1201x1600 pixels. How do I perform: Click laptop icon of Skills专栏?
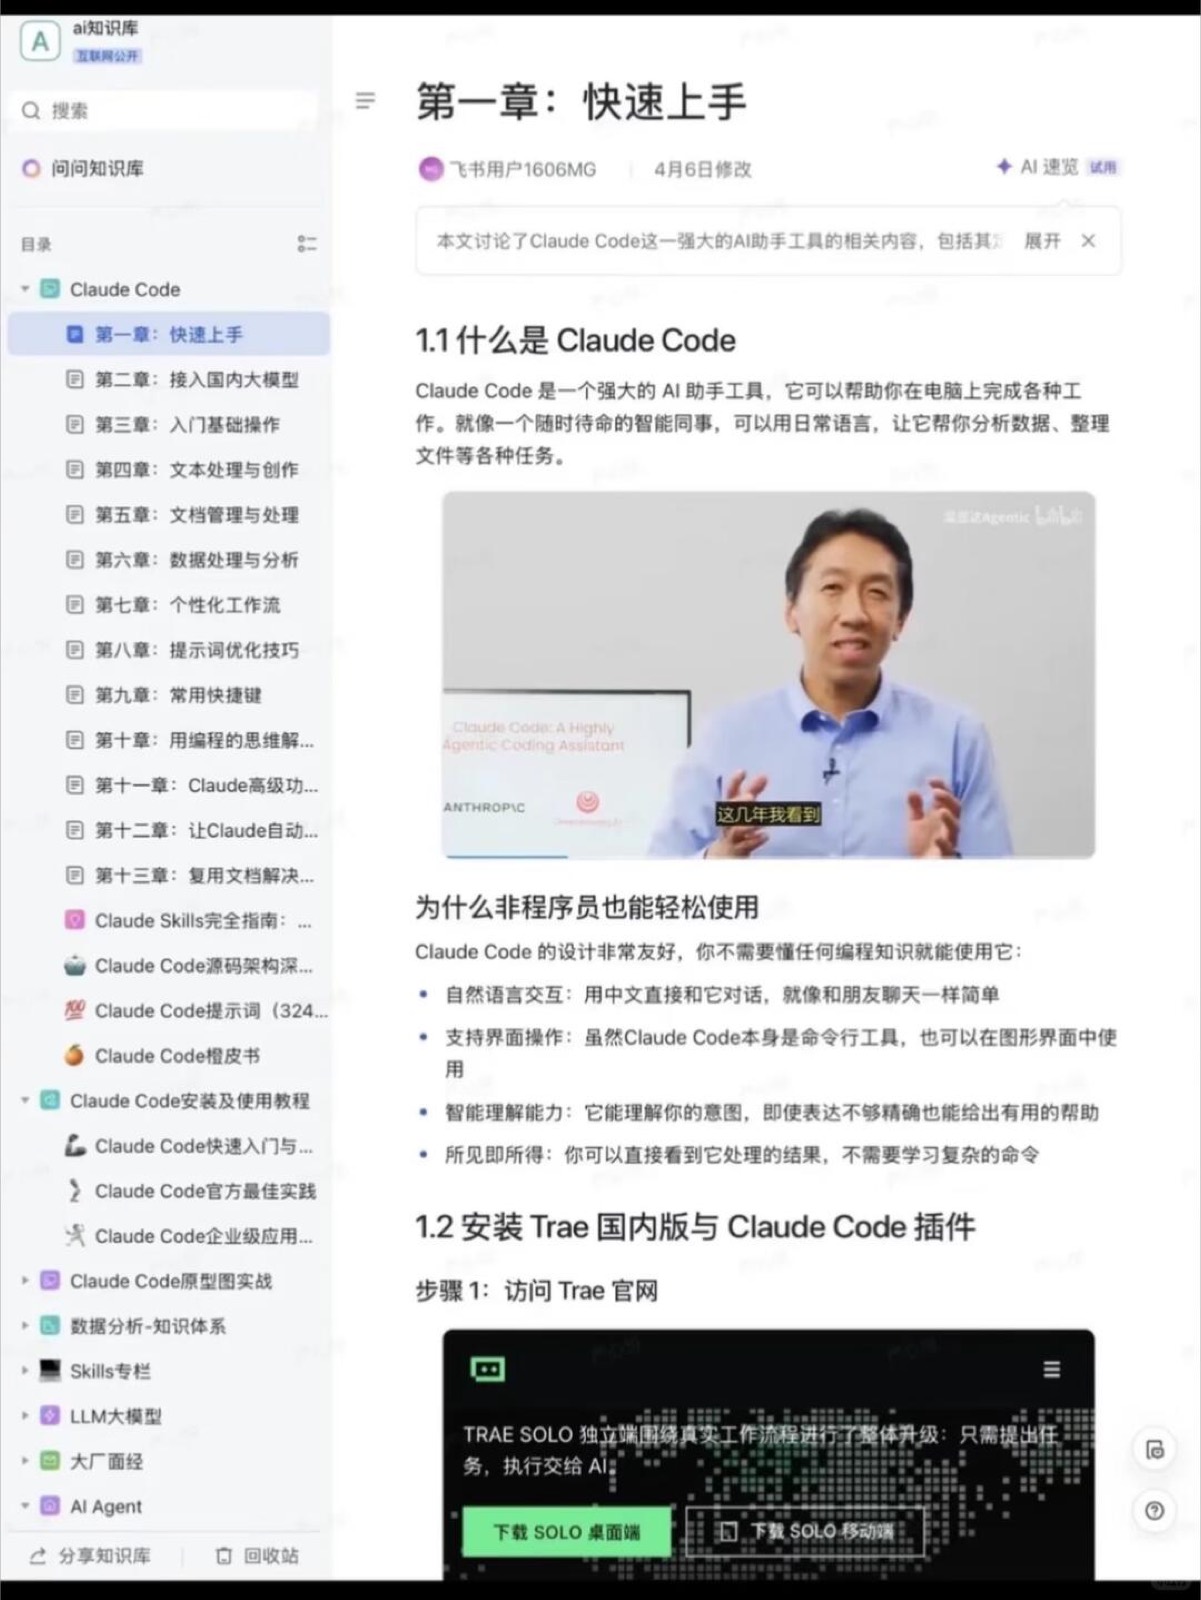(x=50, y=1370)
